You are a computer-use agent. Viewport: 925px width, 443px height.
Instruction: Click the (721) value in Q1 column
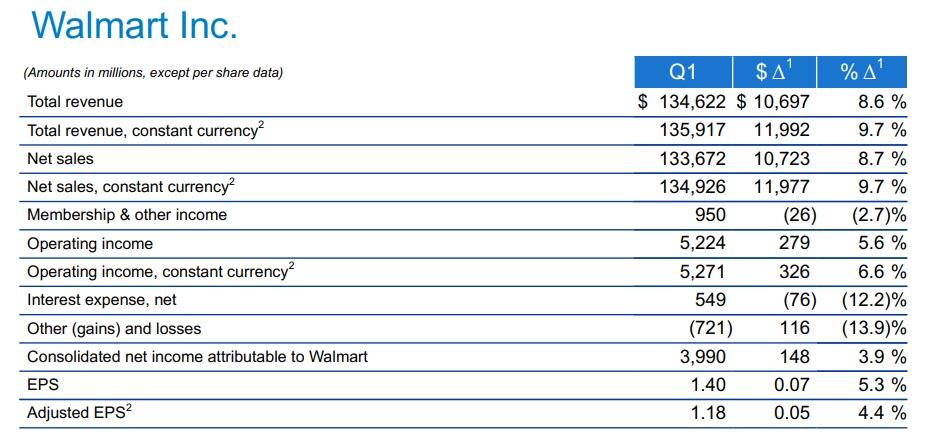click(711, 328)
